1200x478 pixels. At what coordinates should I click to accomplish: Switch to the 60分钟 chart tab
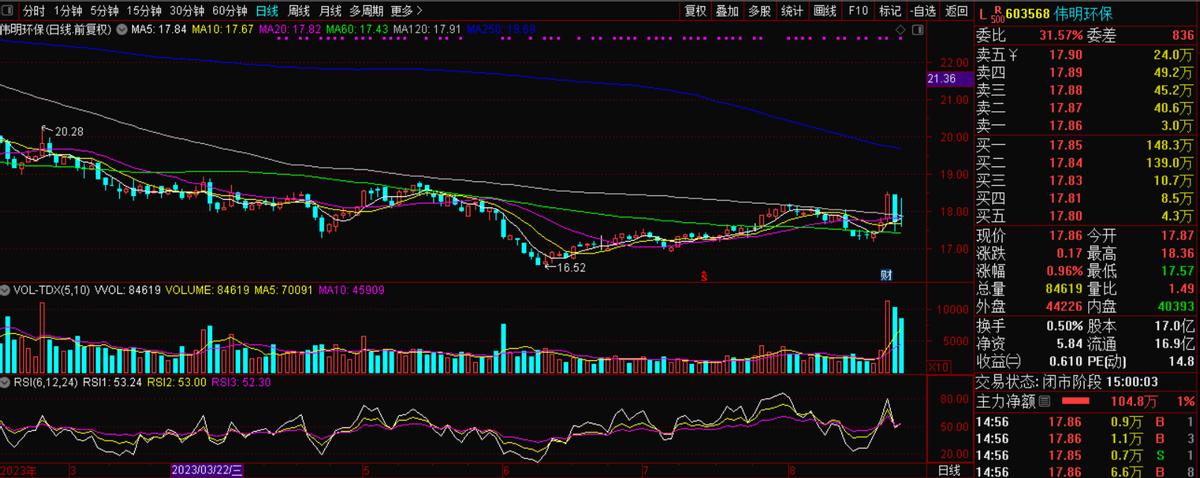229,11
